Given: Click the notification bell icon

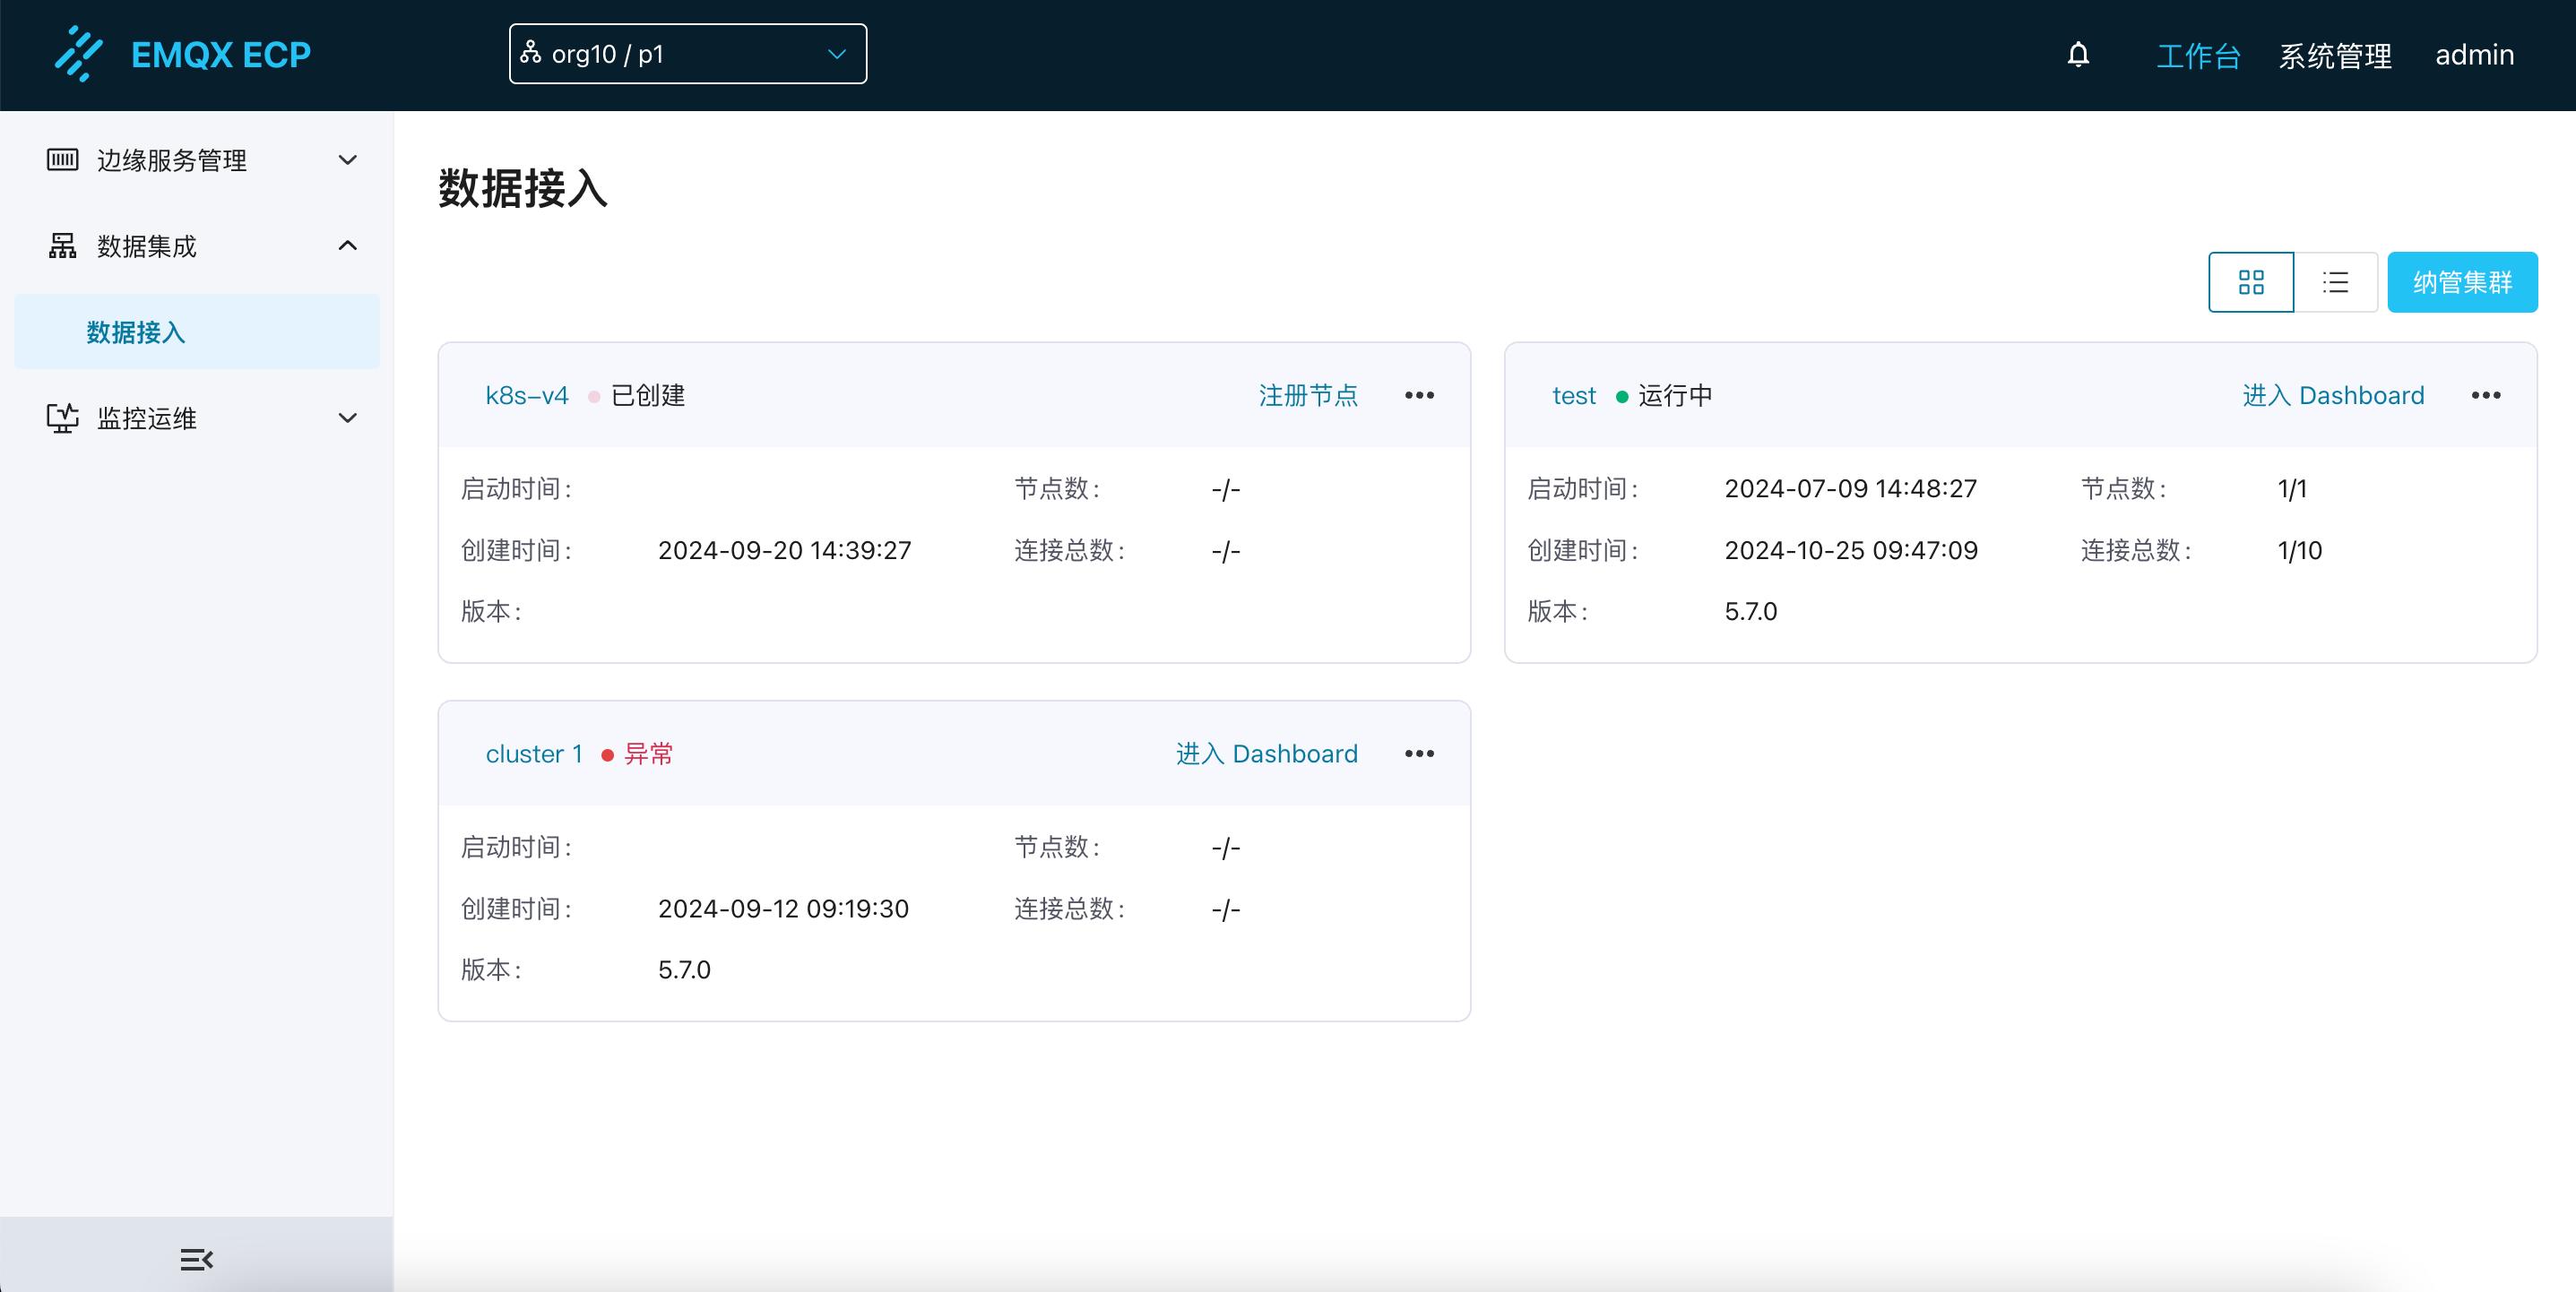Looking at the screenshot, I should pyautogui.click(x=2078, y=54).
